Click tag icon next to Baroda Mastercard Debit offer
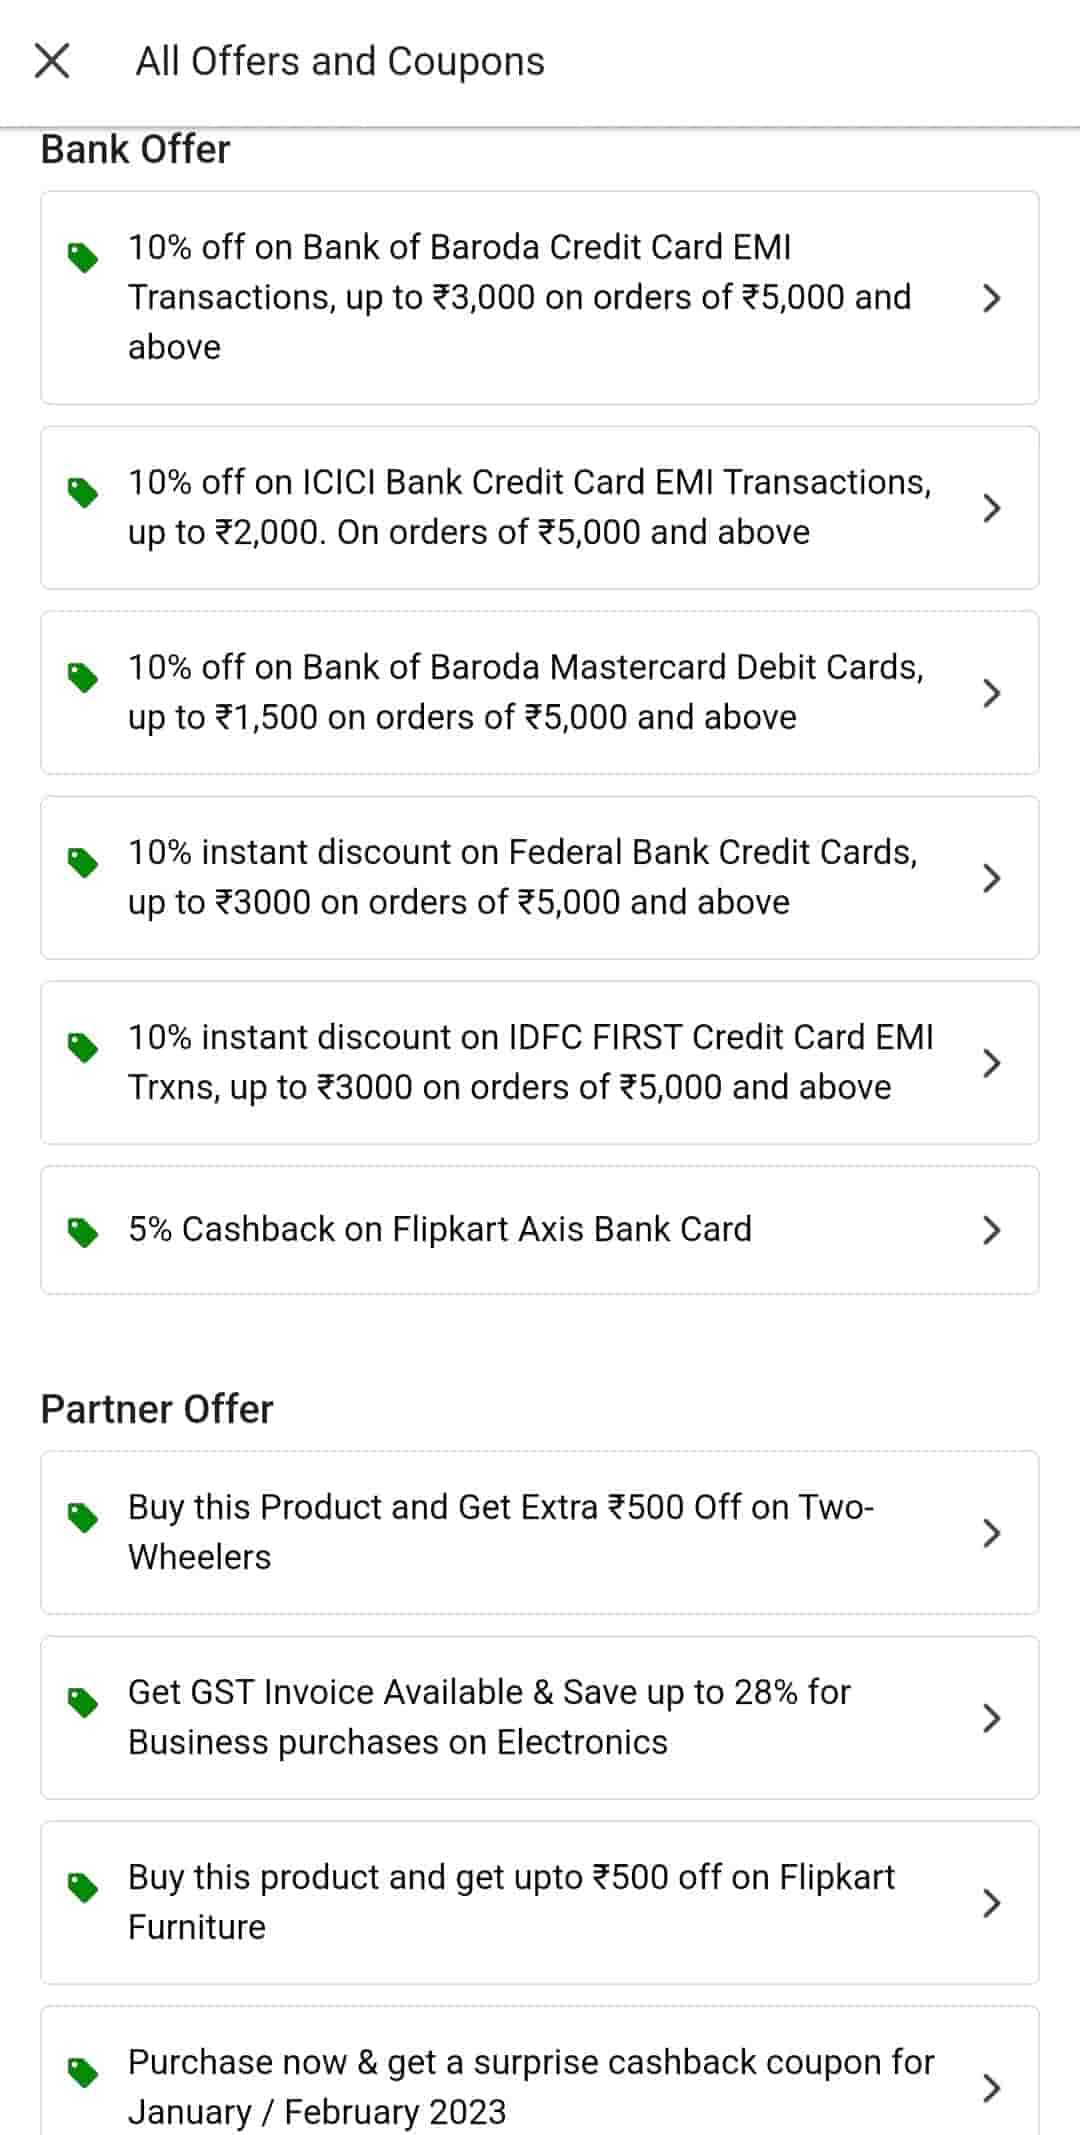Image resolution: width=1080 pixels, height=2135 pixels. 83,677
